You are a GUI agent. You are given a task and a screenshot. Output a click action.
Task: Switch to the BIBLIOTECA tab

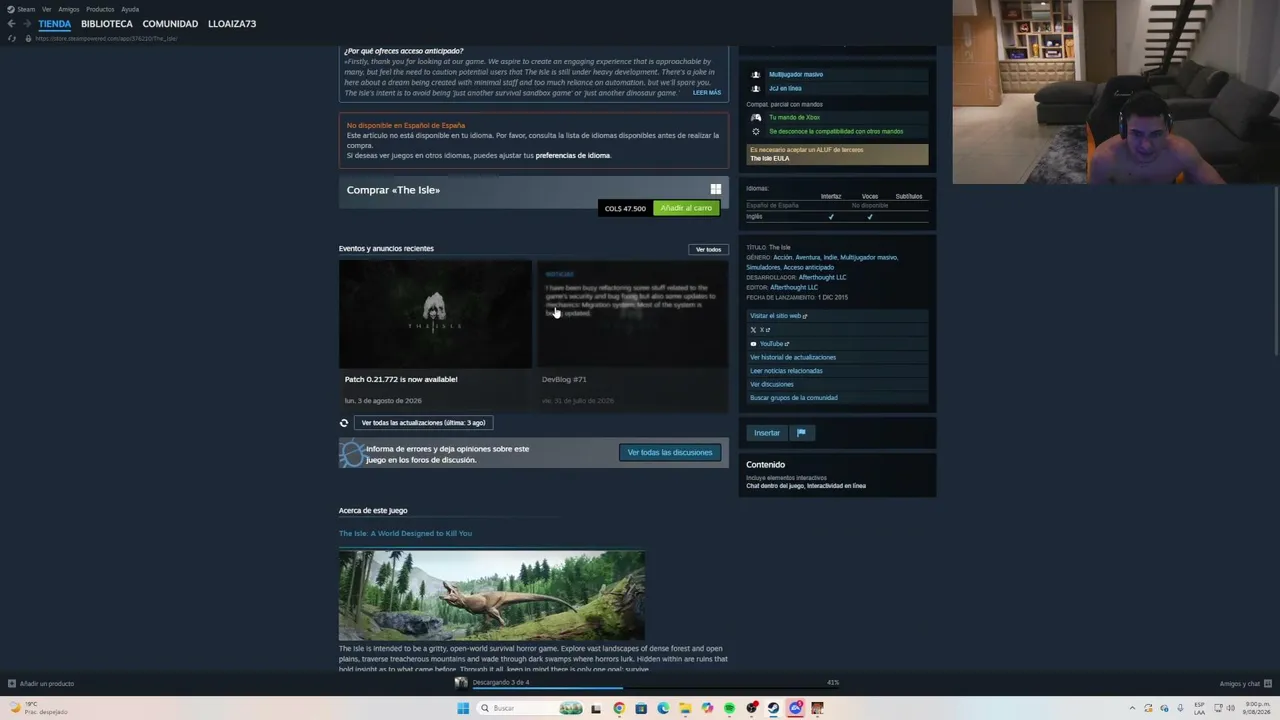(107, 24)
